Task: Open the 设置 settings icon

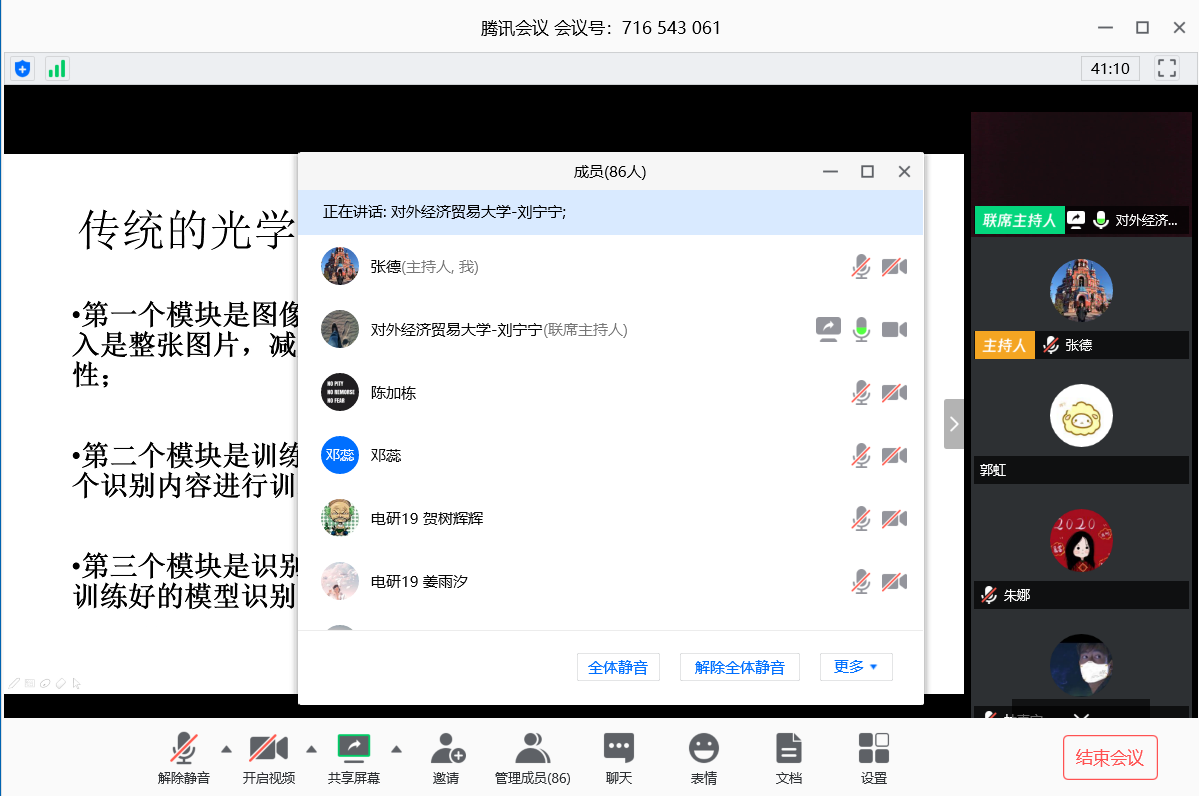Action: coord(874,756)
